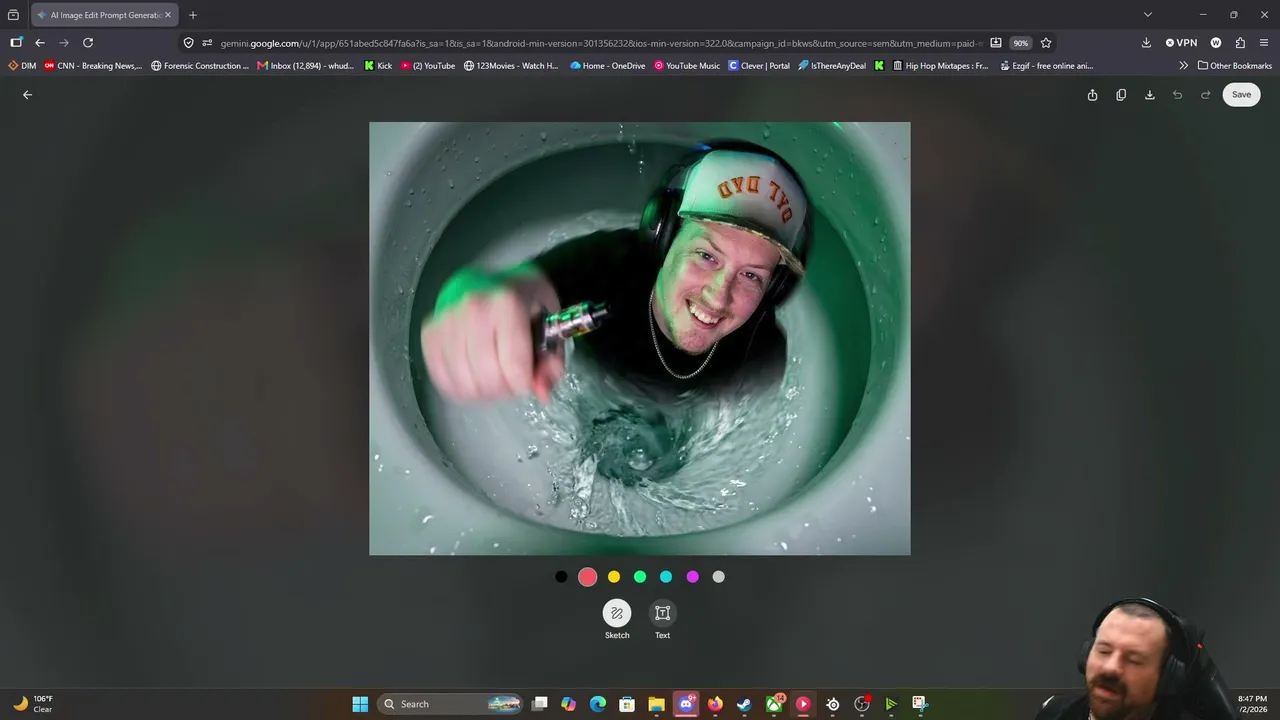Open Microsoft Store from the taskbar

(627, 704)
